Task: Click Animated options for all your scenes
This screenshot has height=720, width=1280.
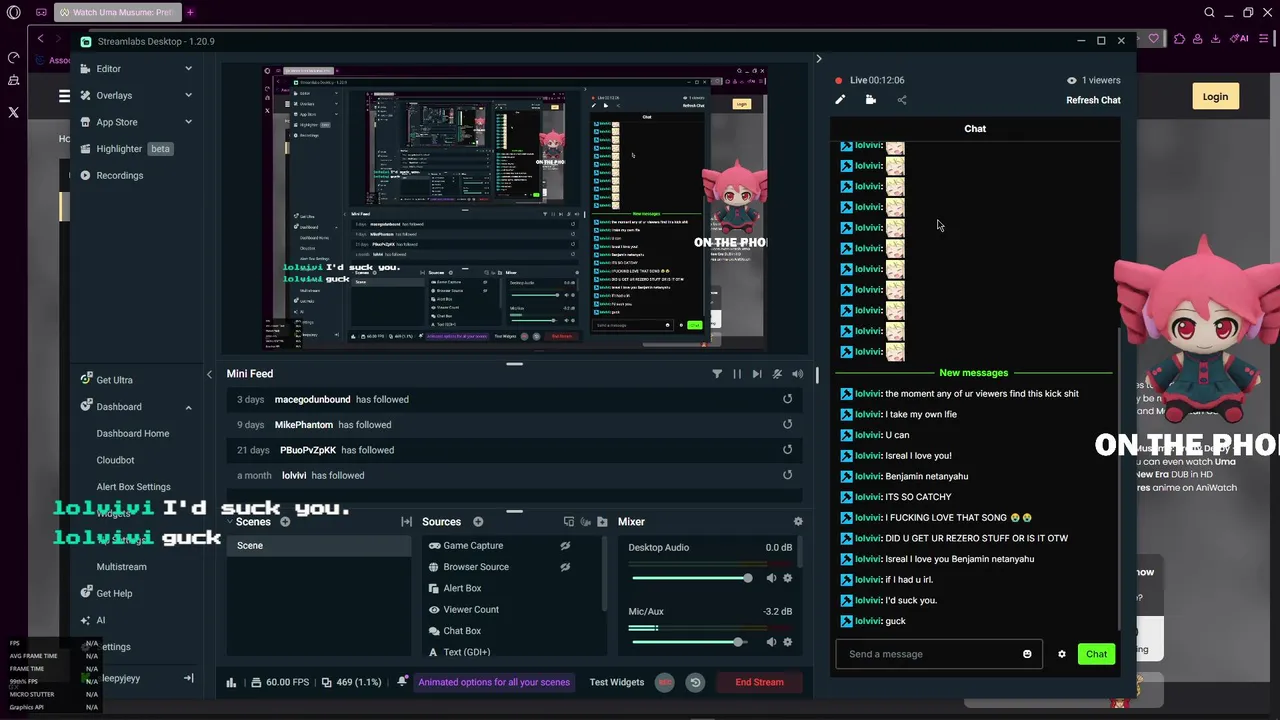Action: 494,682
